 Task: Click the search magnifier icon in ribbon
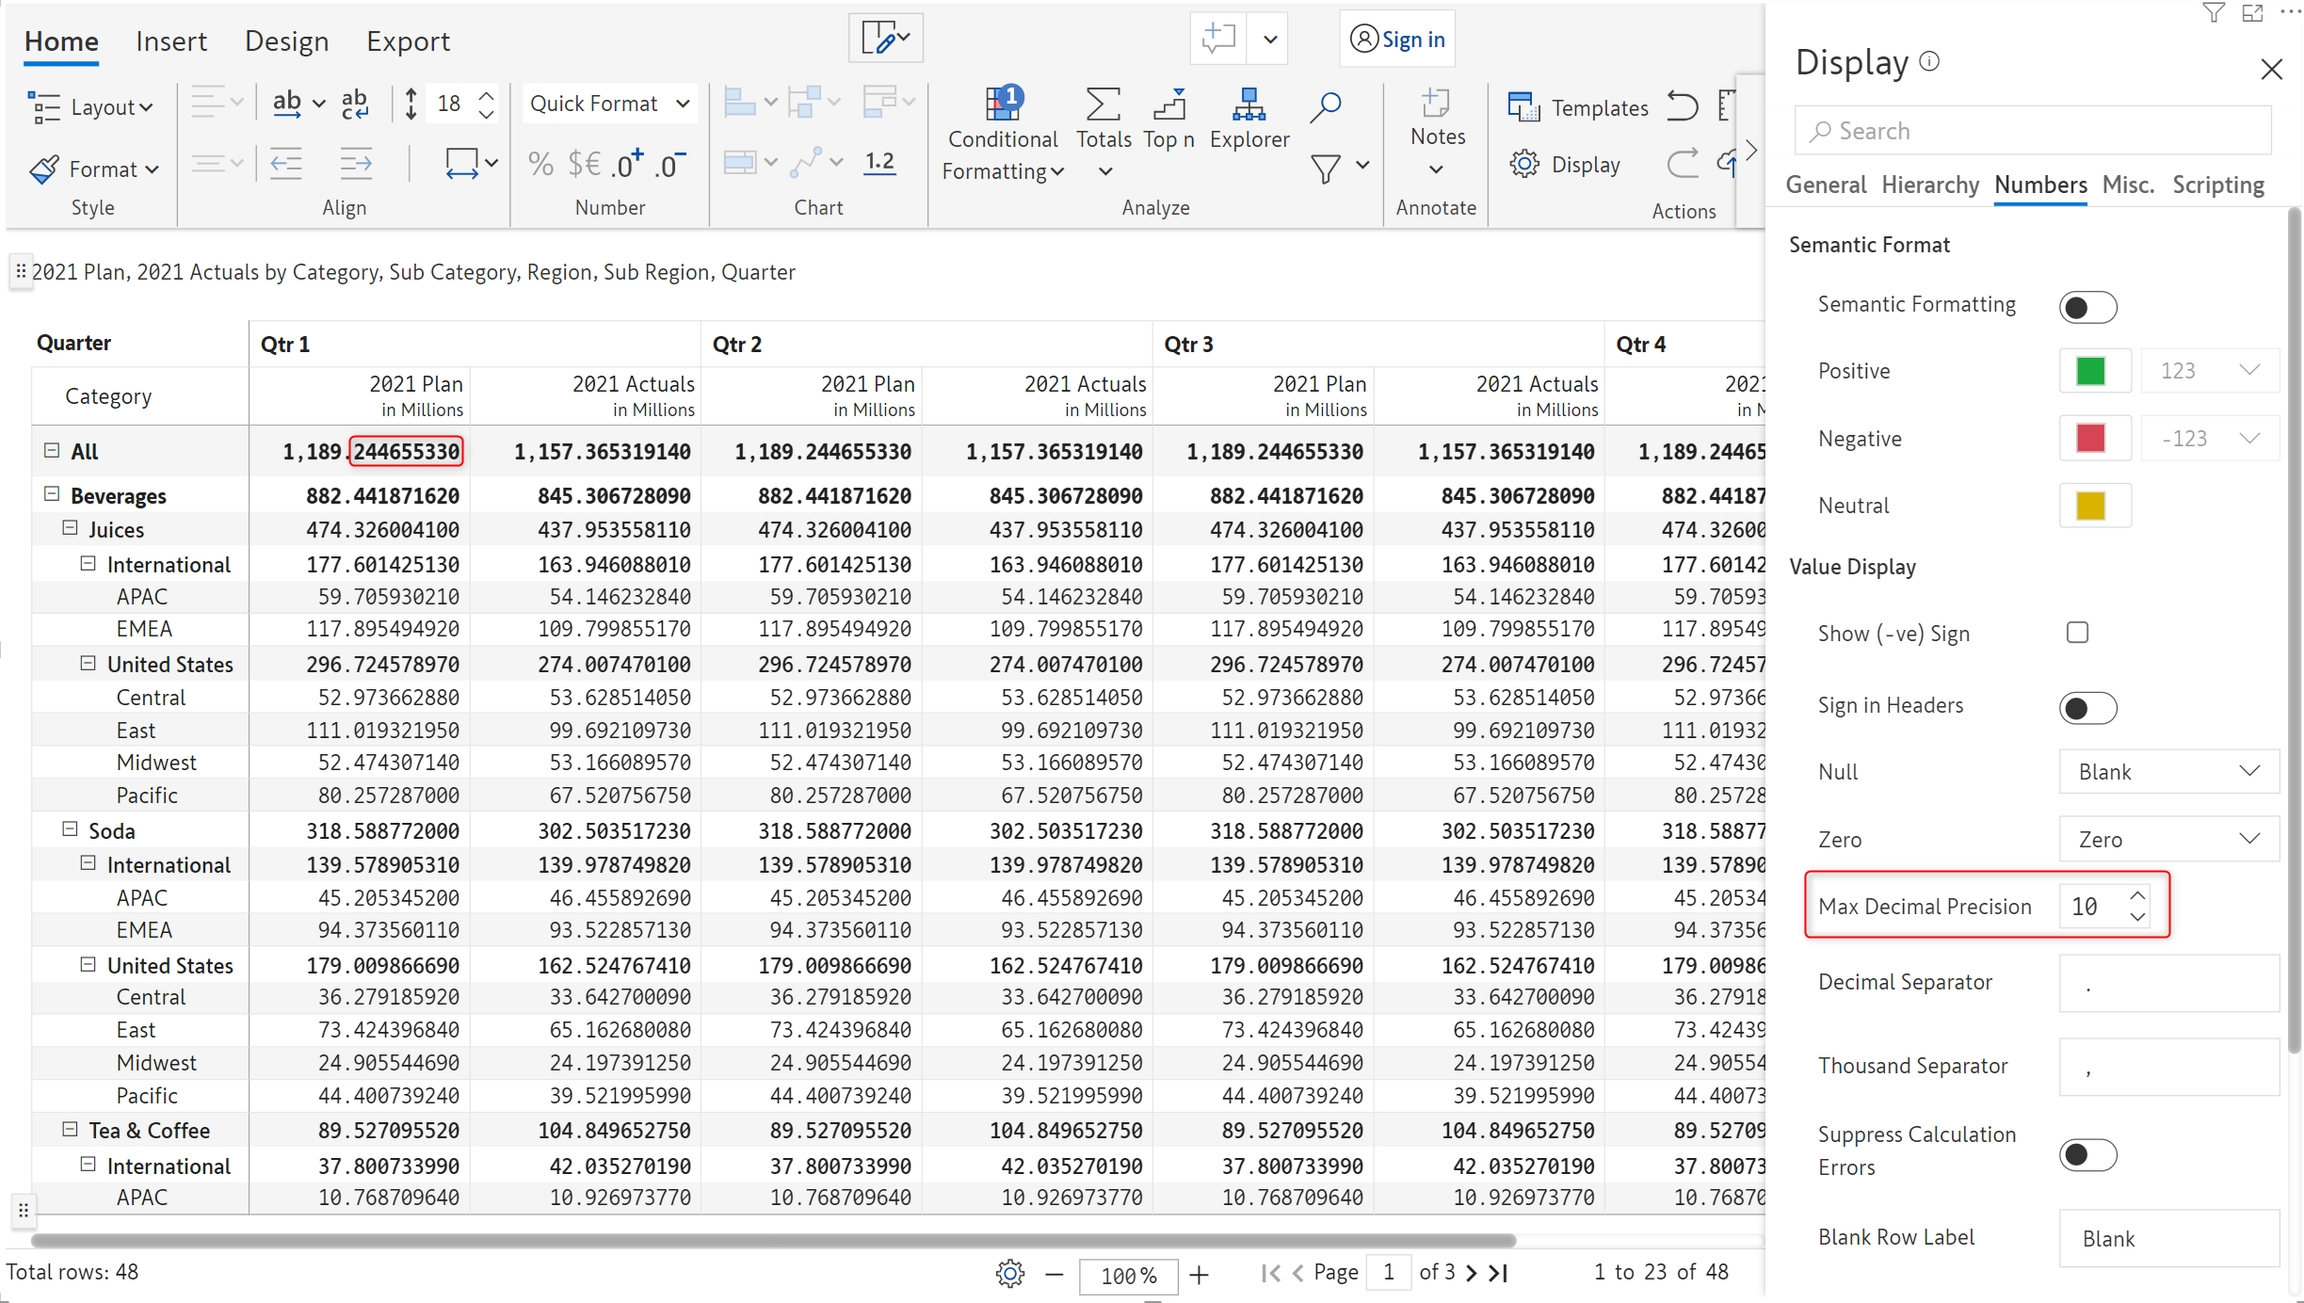[1325, 106]
